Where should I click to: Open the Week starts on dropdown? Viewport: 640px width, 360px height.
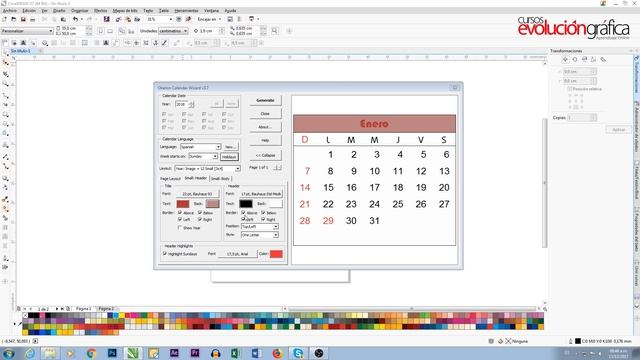click(203, 156)
